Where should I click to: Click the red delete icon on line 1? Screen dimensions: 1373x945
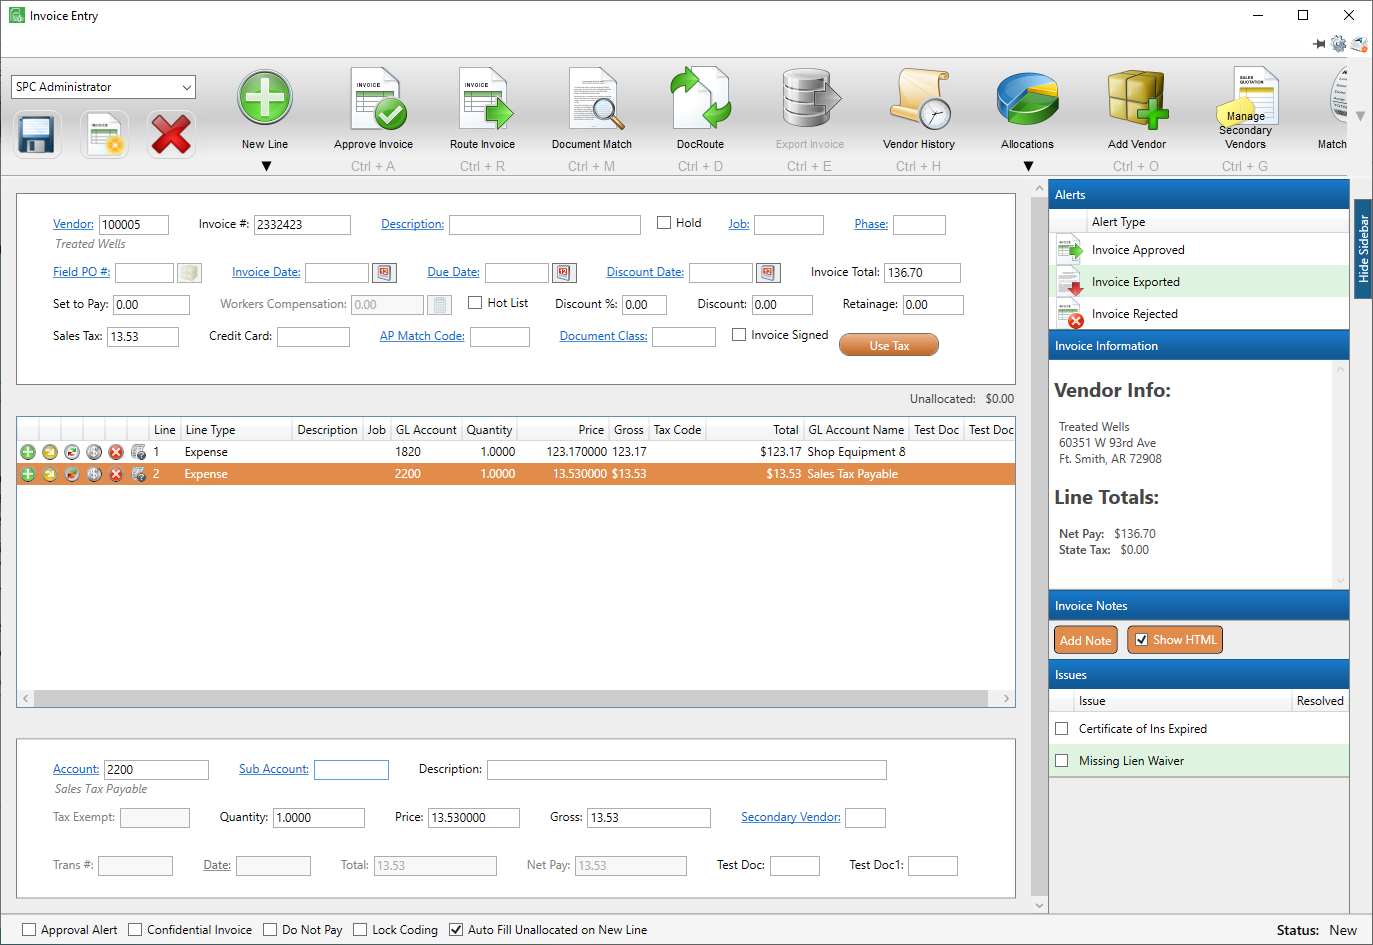[x=116, y=452]
